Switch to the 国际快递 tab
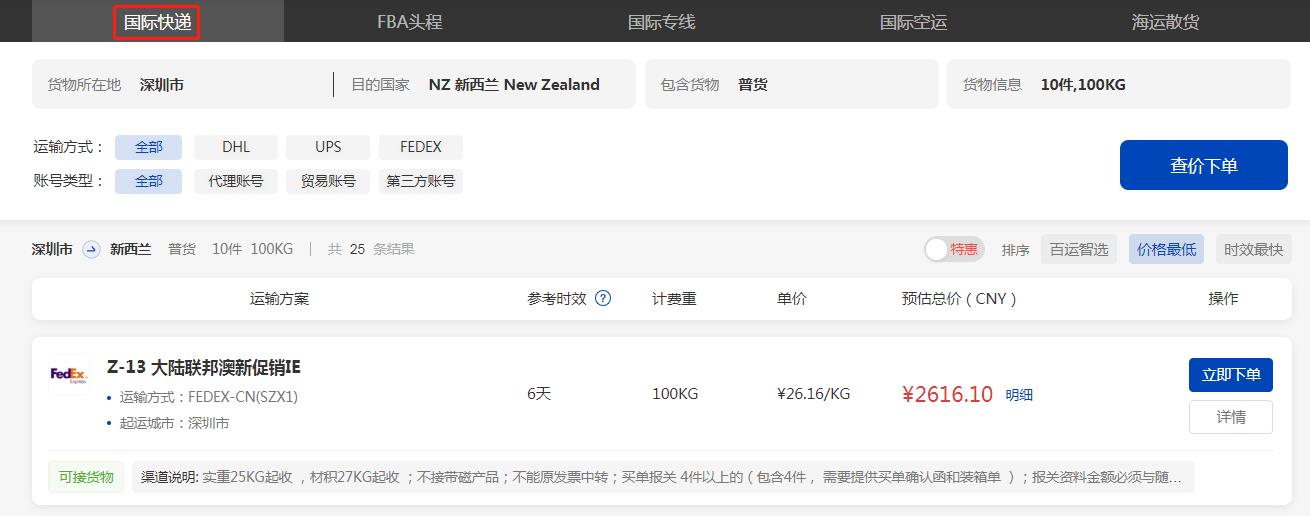 (158, 21)
